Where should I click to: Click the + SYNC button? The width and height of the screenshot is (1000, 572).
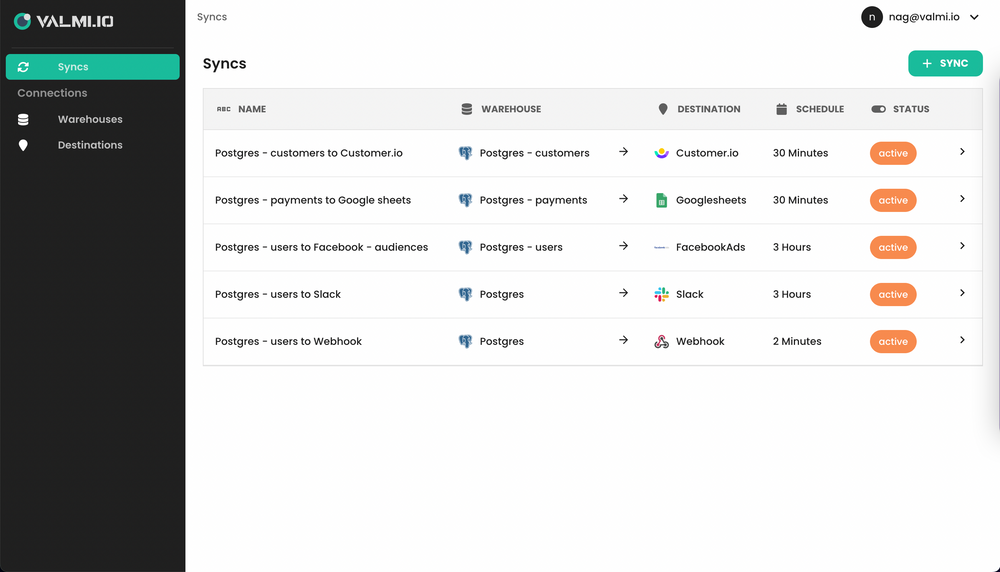[945, 63]
